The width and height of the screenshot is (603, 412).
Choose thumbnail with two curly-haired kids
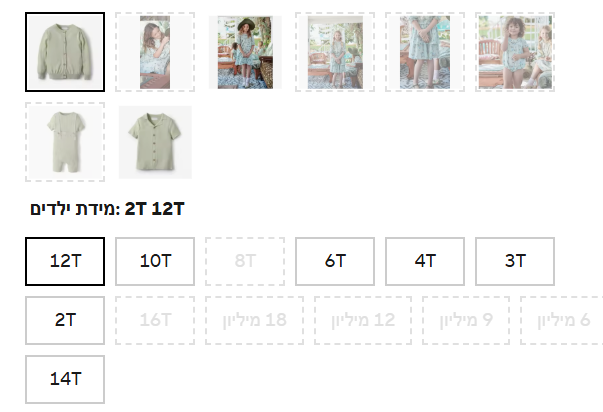(x=515, y=52)
